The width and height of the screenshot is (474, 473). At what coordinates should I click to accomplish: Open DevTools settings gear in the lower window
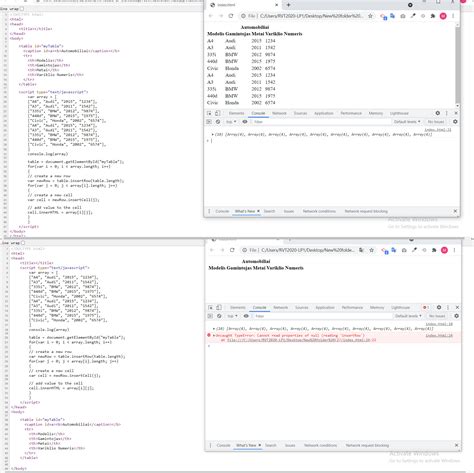(x=439, y=307)
